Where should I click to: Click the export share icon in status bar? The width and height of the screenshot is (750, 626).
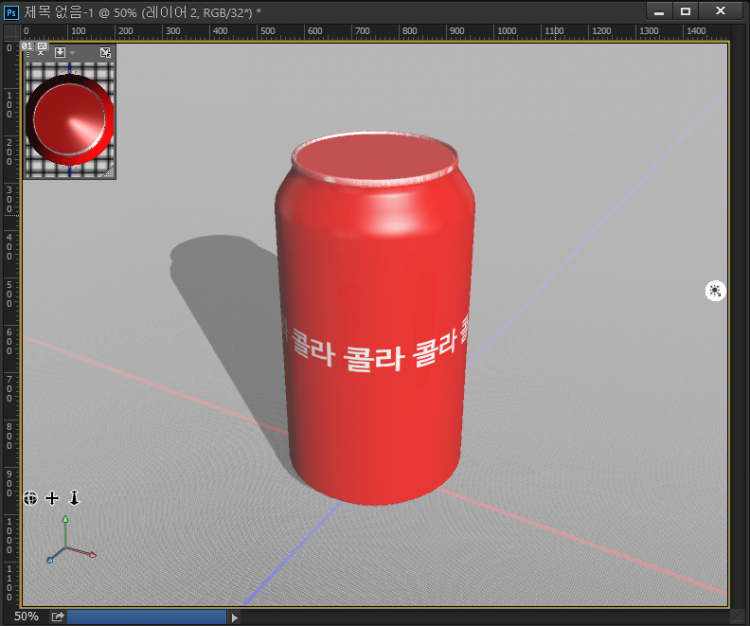pos(58,617)
